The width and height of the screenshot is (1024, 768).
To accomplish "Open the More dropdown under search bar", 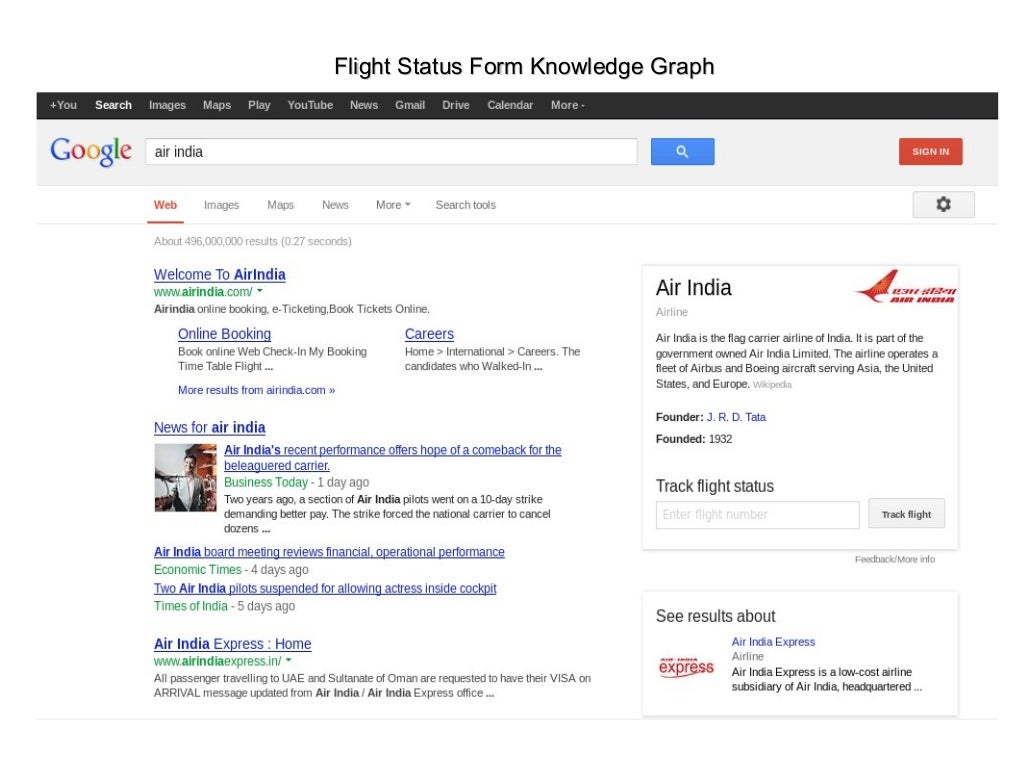I will pos(393,205).
